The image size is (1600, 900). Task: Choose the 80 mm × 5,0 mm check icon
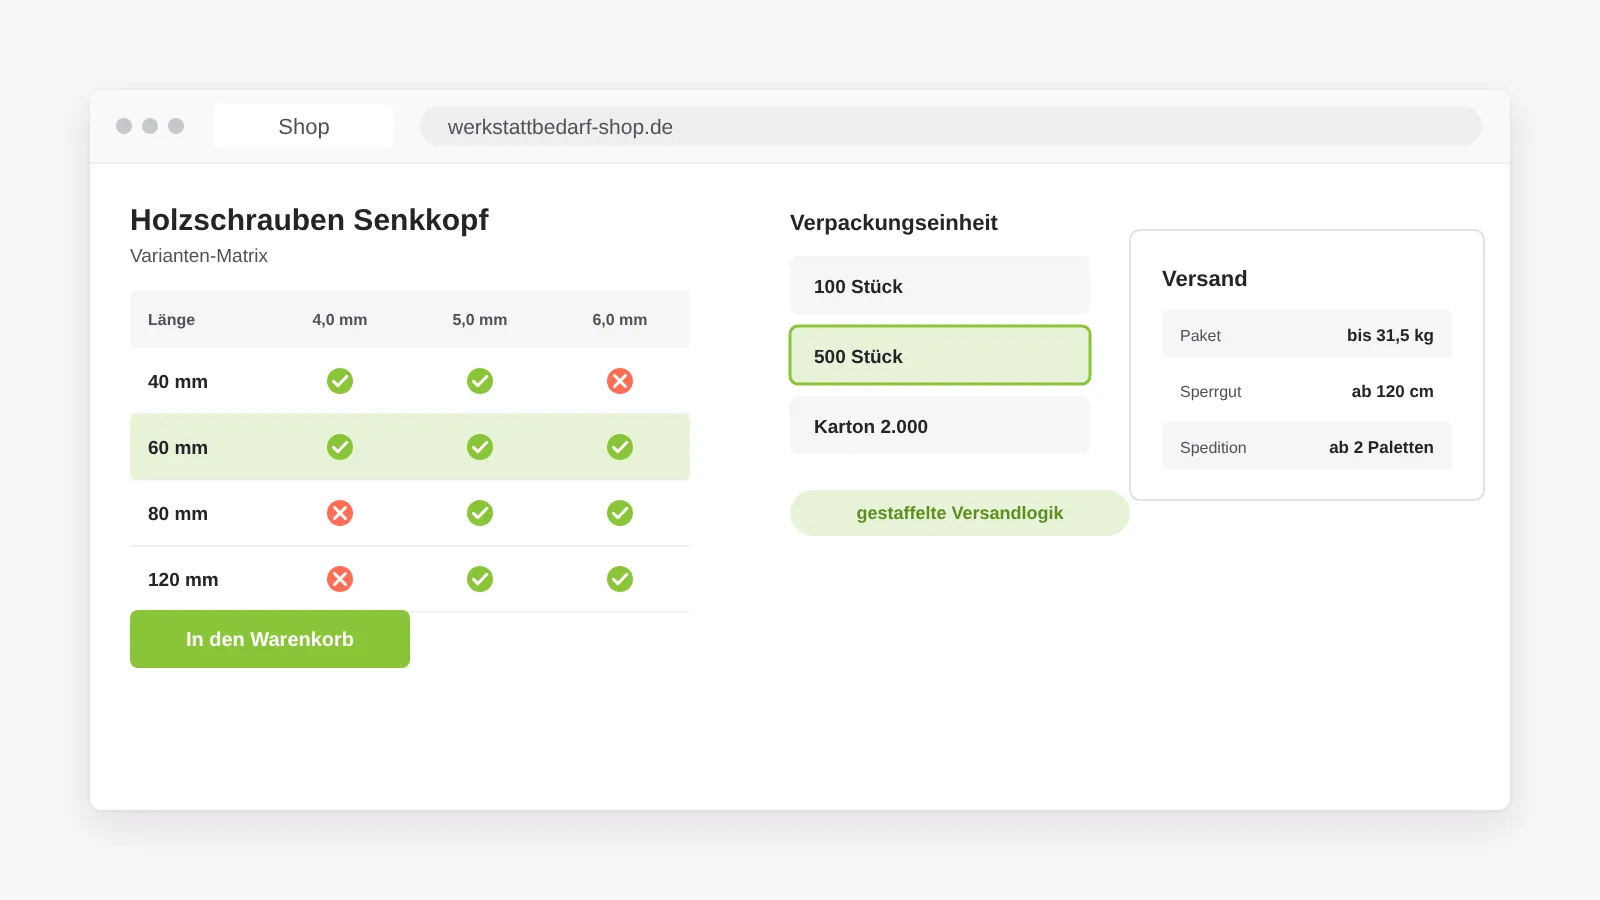tap(480, 513)
